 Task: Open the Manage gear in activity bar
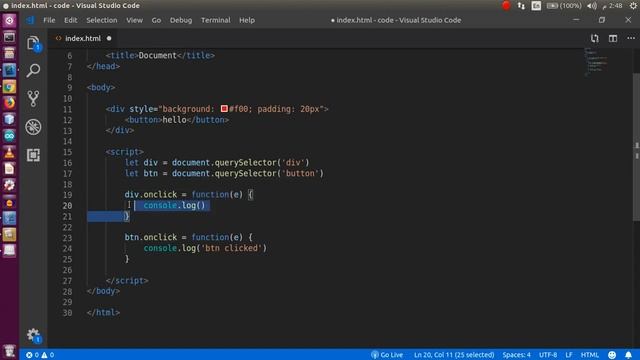point(33,335)
